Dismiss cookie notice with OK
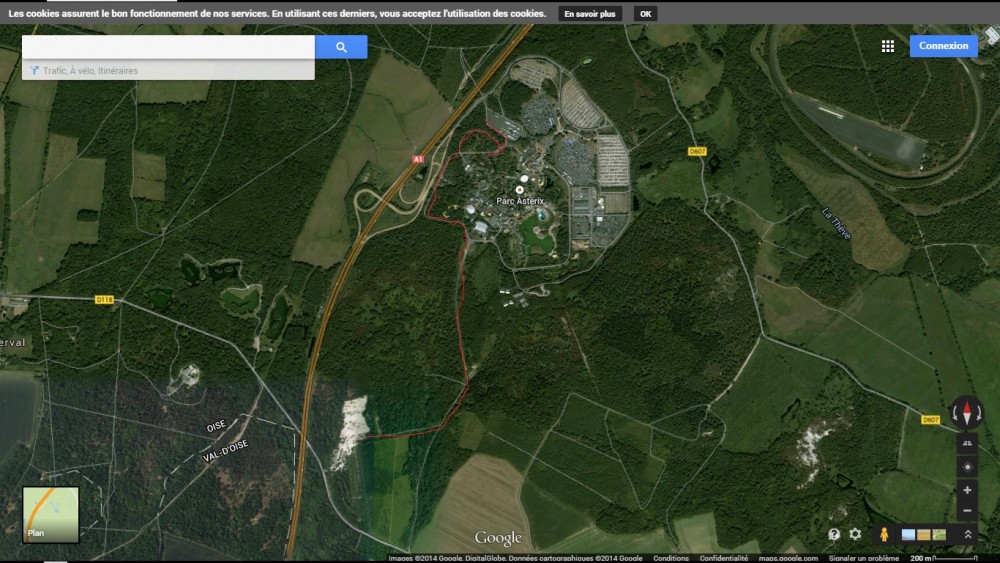The width and height of the screenshot is (1000, 563). [x=645, y=13]
